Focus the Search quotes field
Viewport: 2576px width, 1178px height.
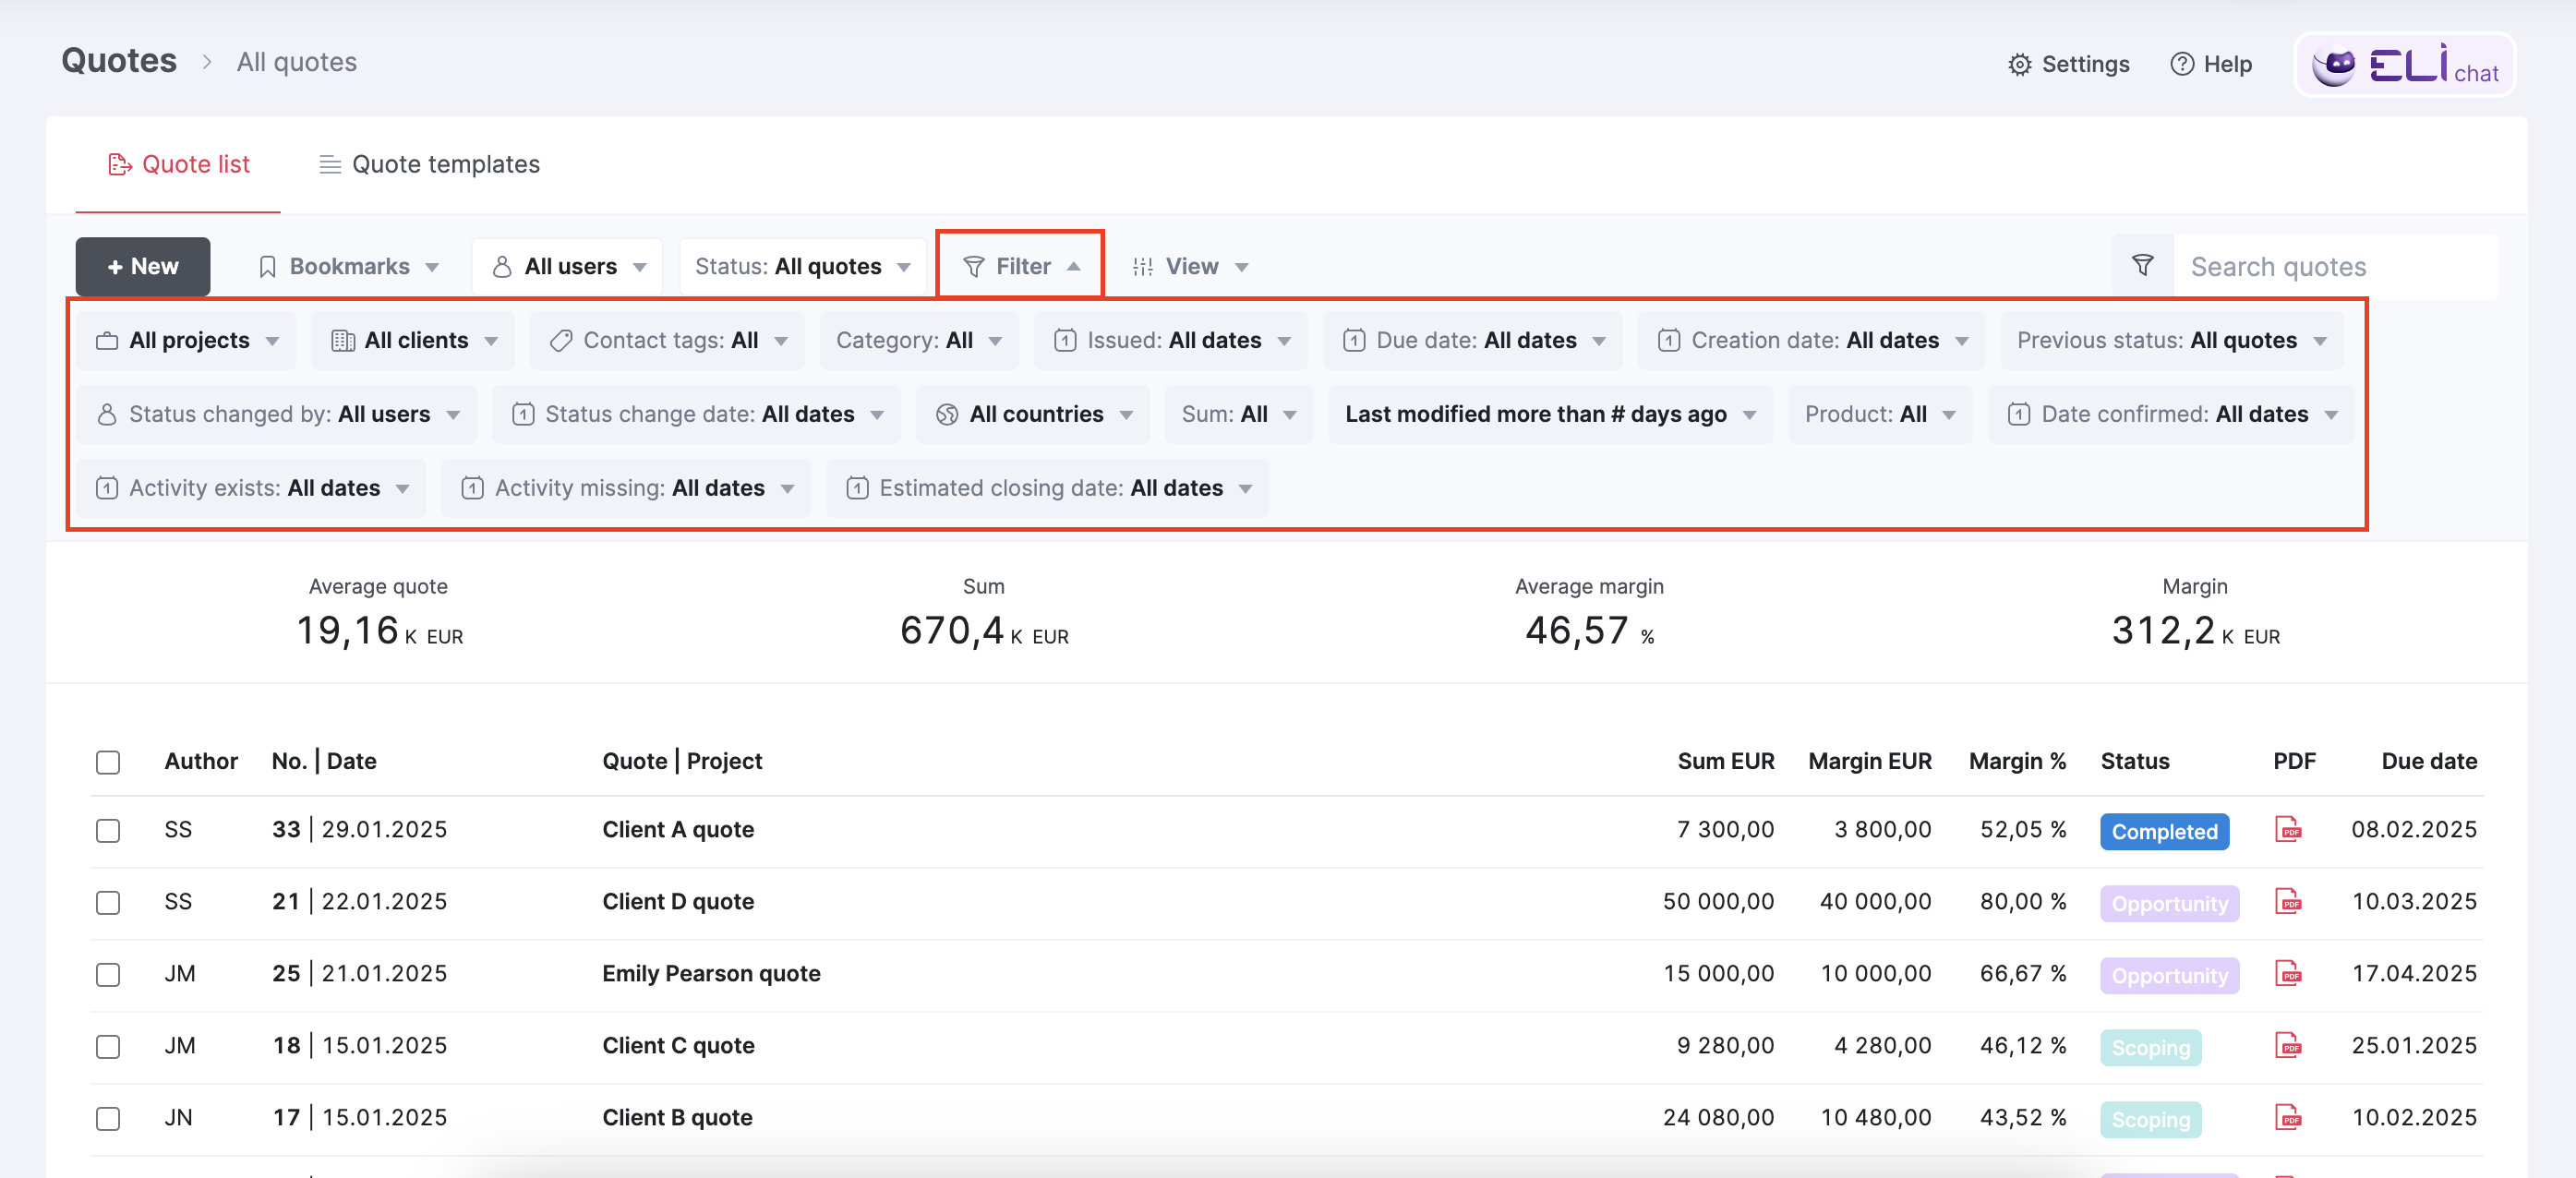2335,267
